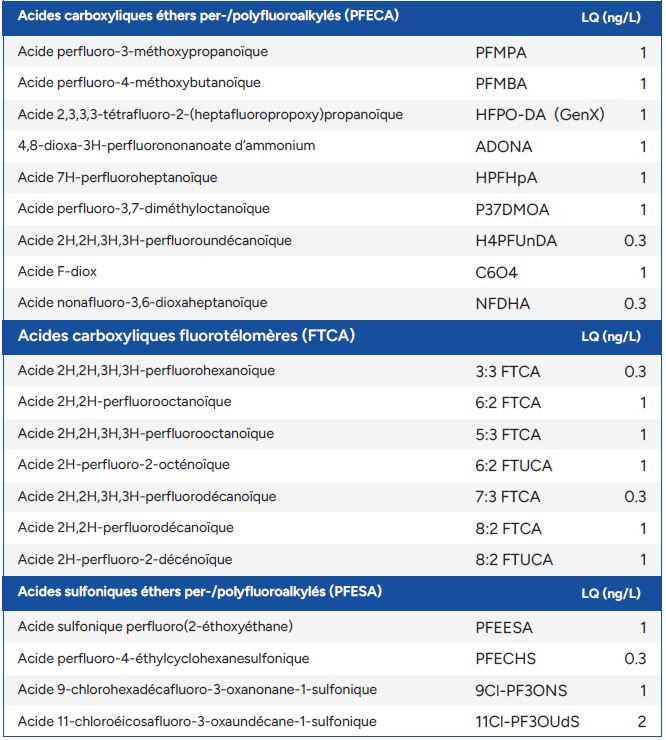Click the PFMPA abbreviation cell
666x740 pixels.
click(501, 53)
